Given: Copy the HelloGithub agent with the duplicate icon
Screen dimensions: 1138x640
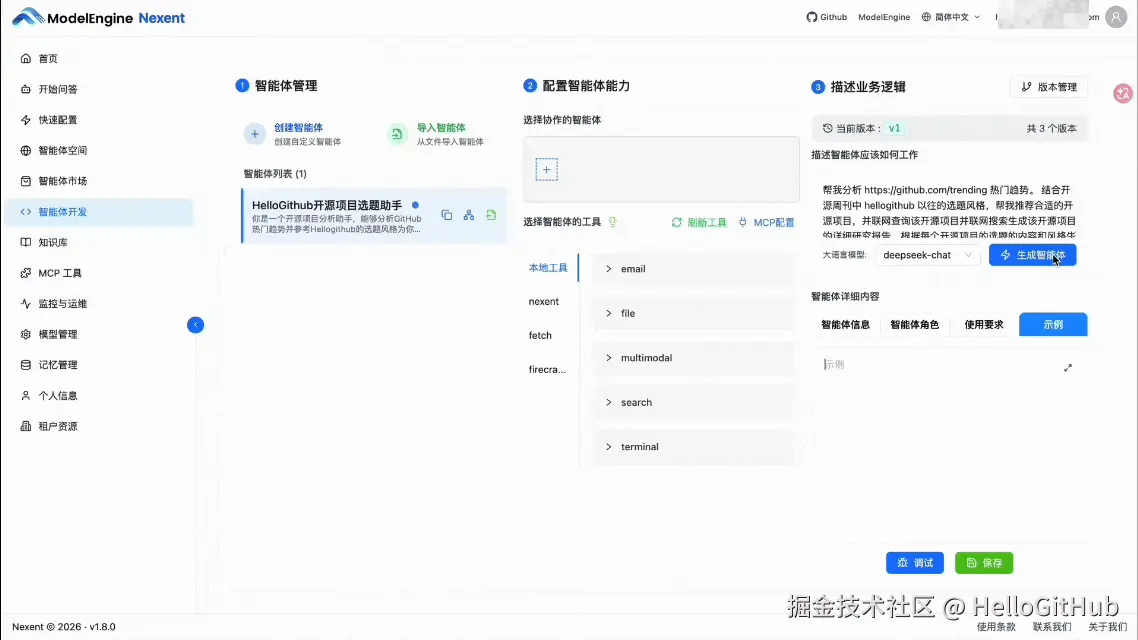Looking at the screenshot, I should pos(446,216).
